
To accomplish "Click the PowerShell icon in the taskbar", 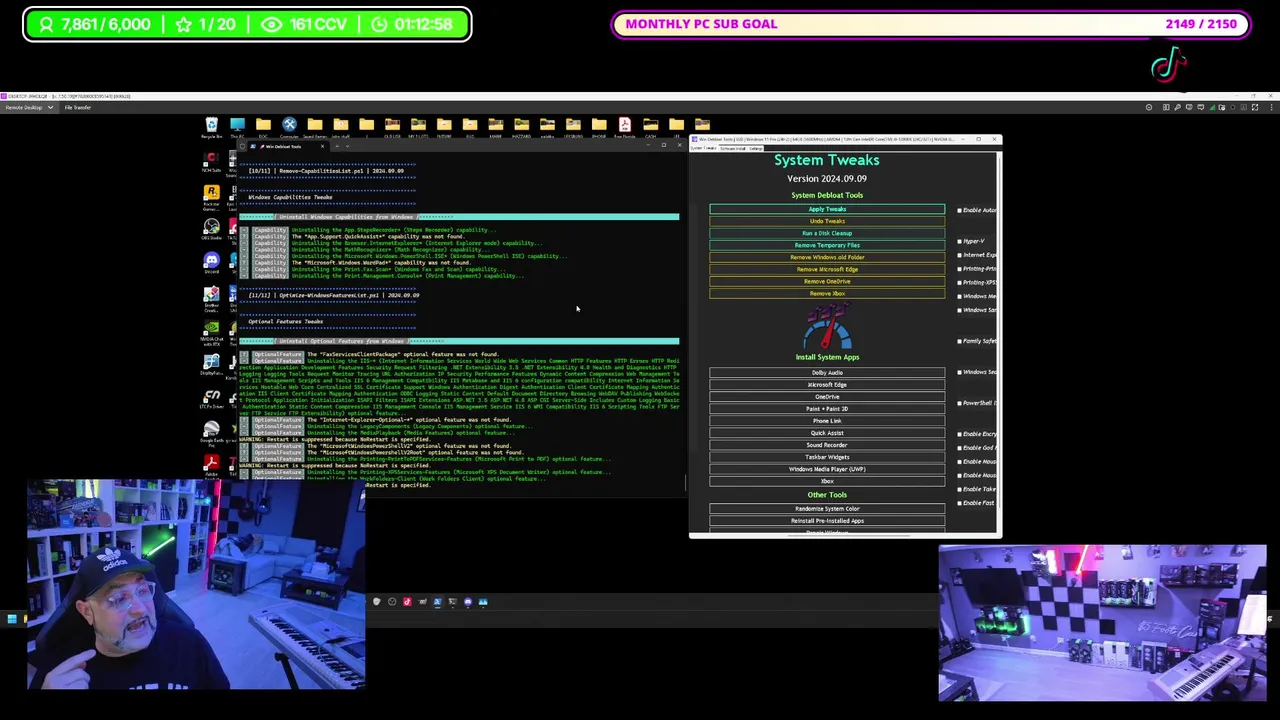I will click(437, 602).
